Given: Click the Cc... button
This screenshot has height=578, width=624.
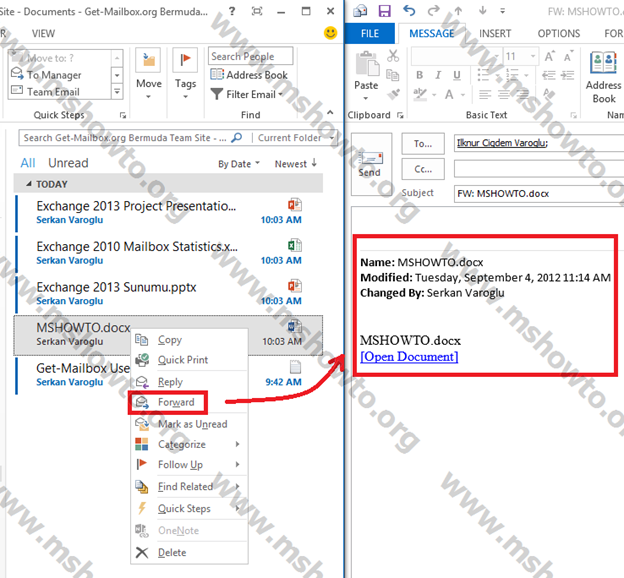Looking at the screenshot, I should tap(423, 169).
